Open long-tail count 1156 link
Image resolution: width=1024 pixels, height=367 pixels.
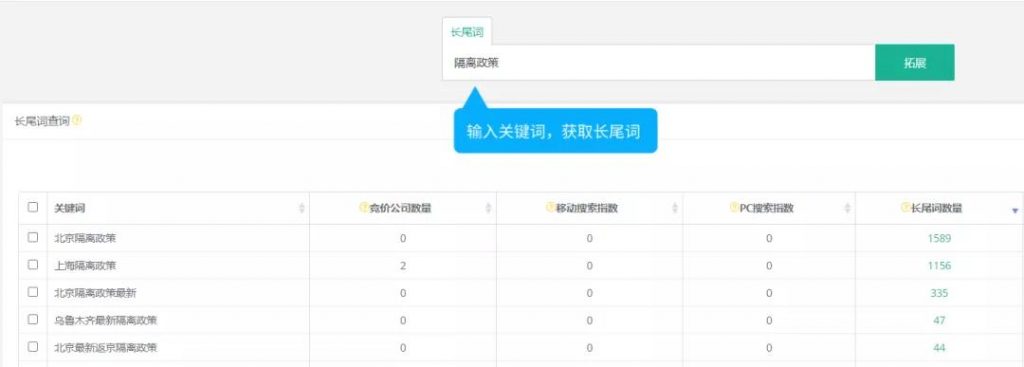coord(939,266)
